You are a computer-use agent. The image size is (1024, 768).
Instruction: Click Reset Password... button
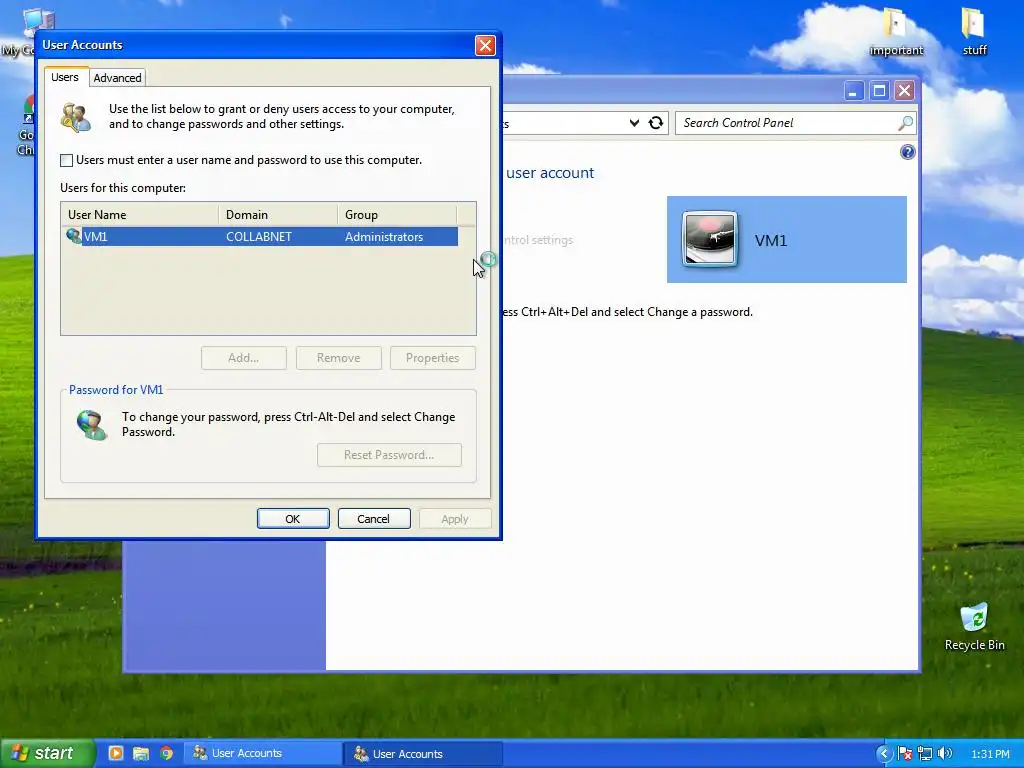(389, 455)
